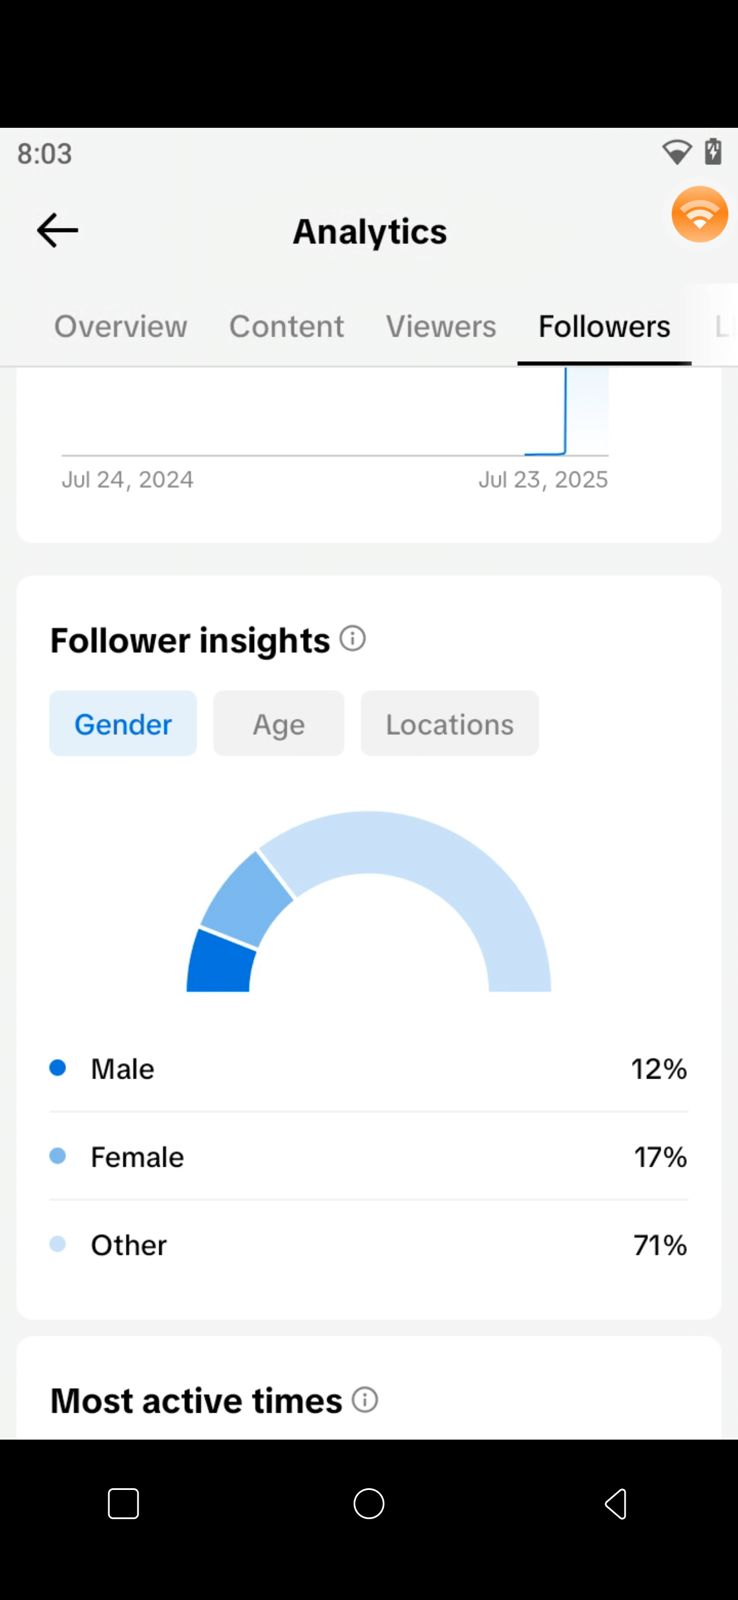Viewport: 738px width, 1600px height.
Task: Select the Gender insights filter
Action: 123,723
